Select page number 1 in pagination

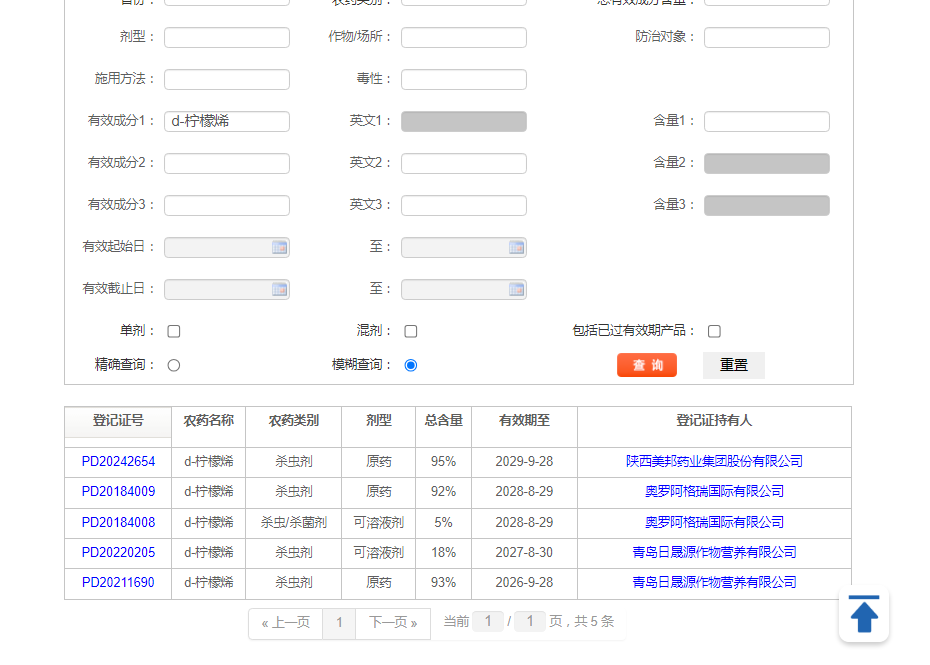[x=339, y=622]
